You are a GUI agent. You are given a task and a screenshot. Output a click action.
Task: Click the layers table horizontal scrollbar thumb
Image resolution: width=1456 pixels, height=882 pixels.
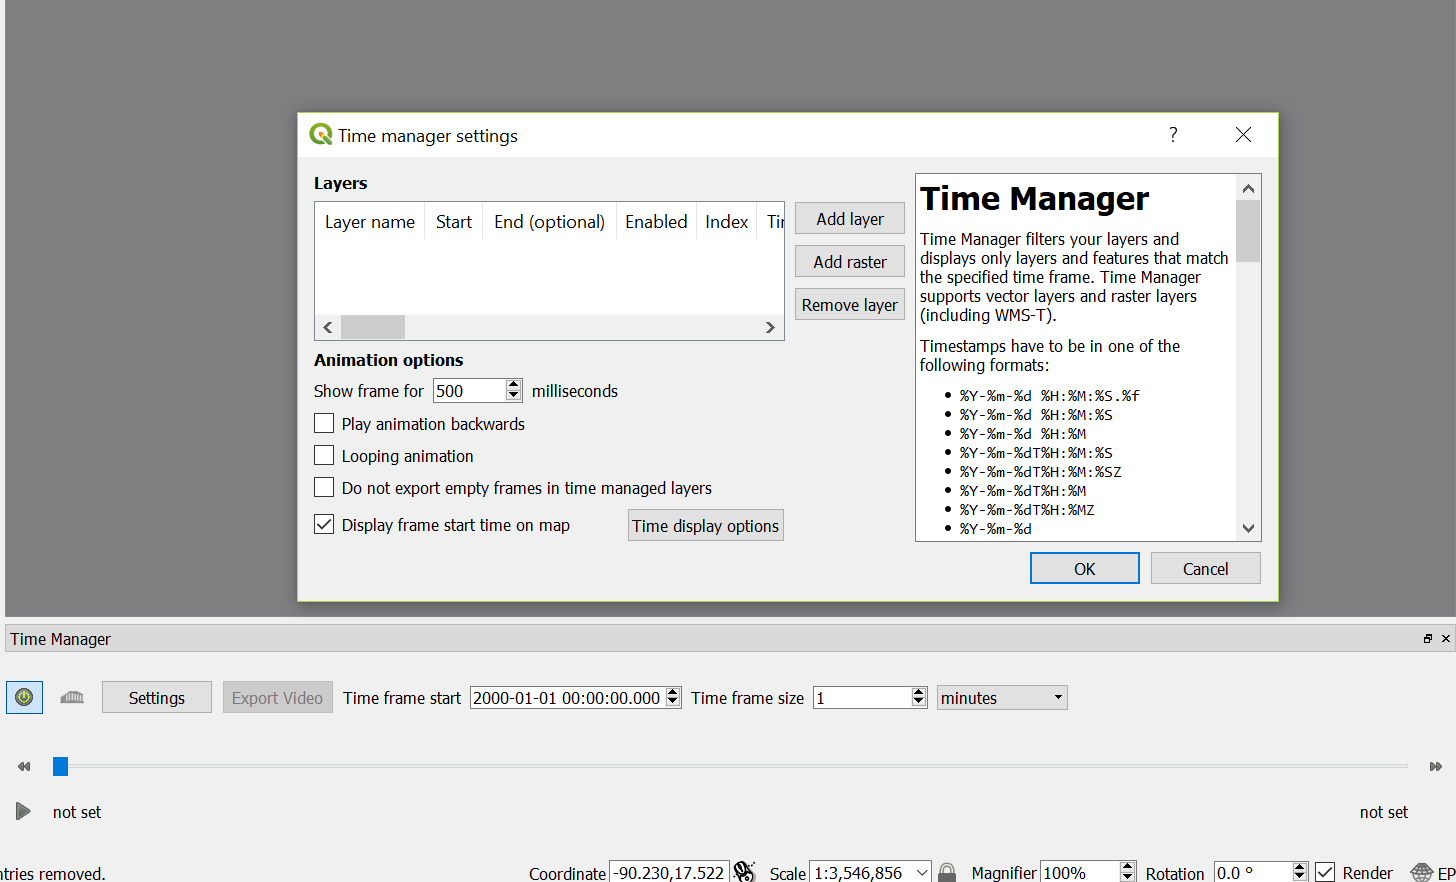(x=373, y=327)
